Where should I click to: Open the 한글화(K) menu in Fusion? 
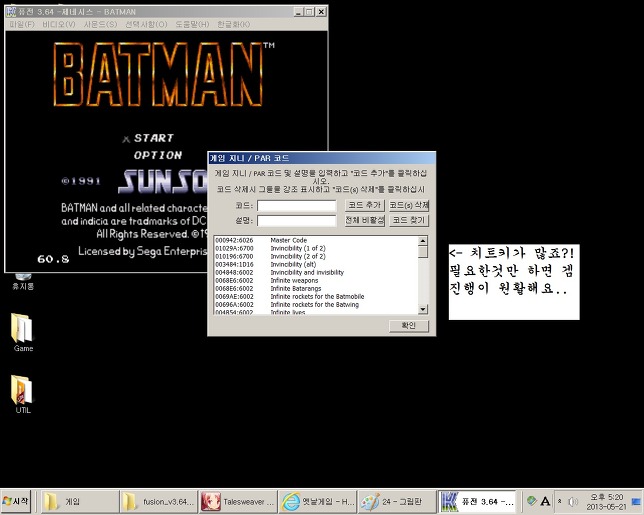[x=234, y=24]
